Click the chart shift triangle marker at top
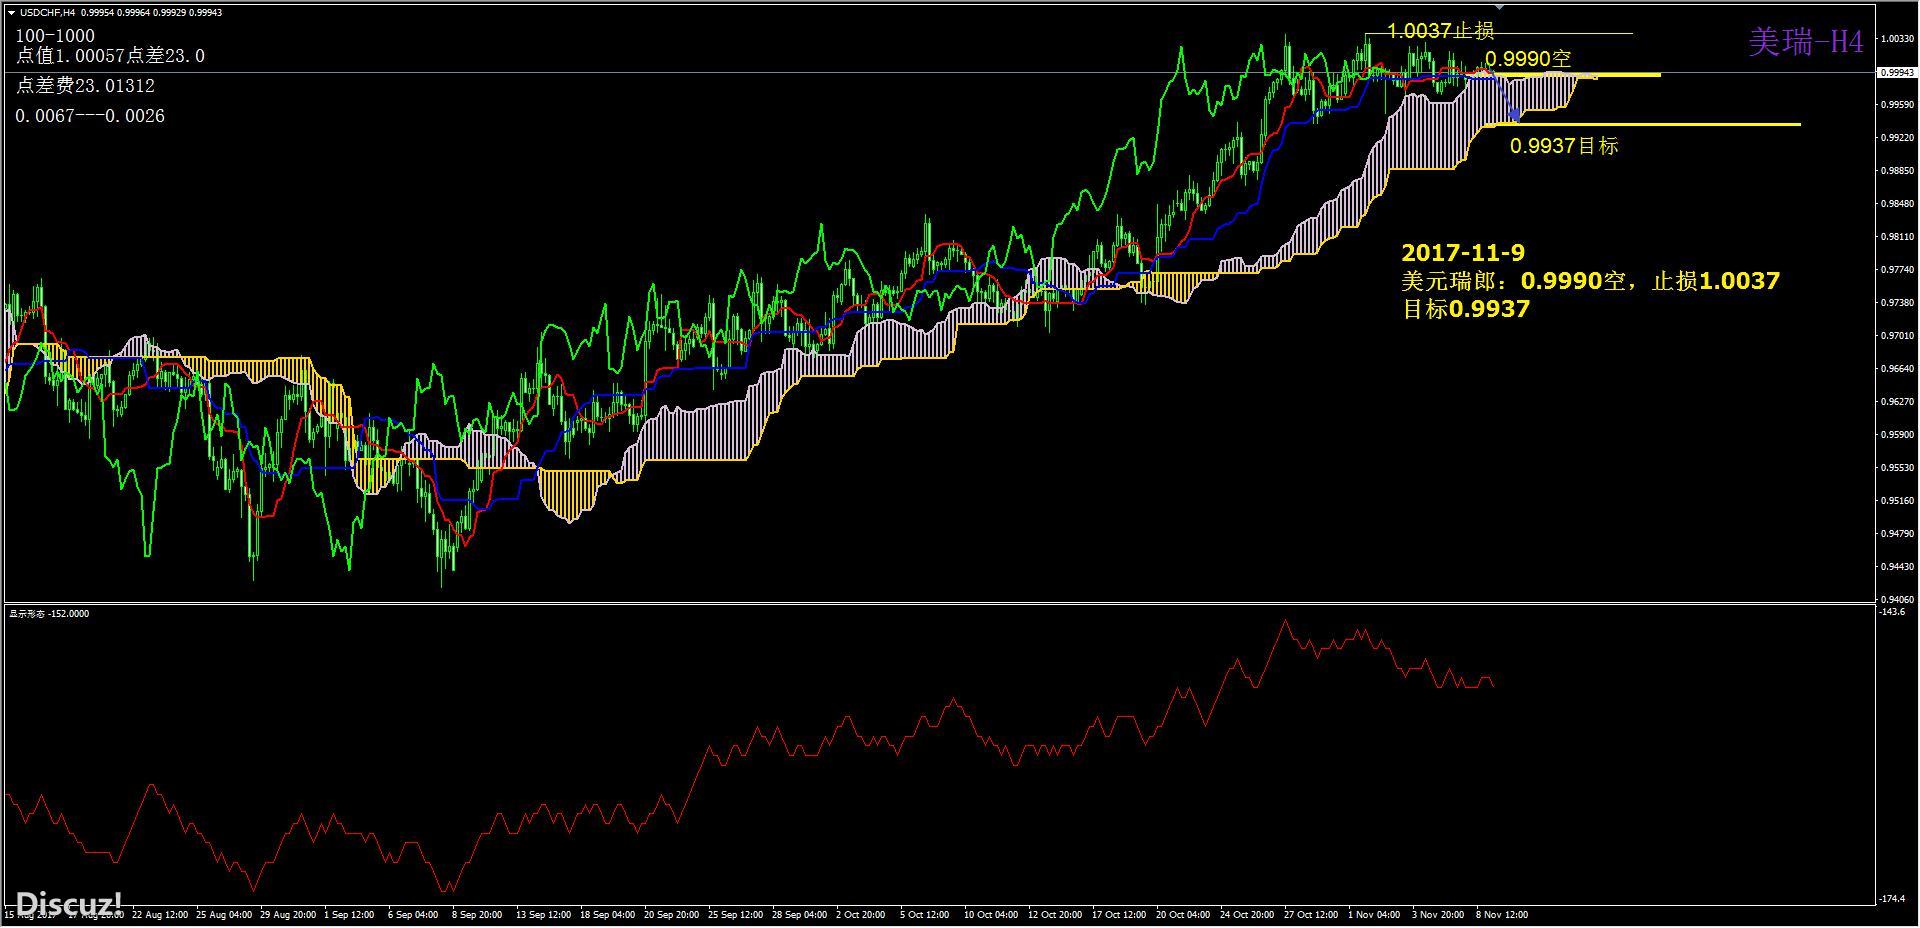The width and height of the screenshot is (1920, 928). coord(1498,8)
